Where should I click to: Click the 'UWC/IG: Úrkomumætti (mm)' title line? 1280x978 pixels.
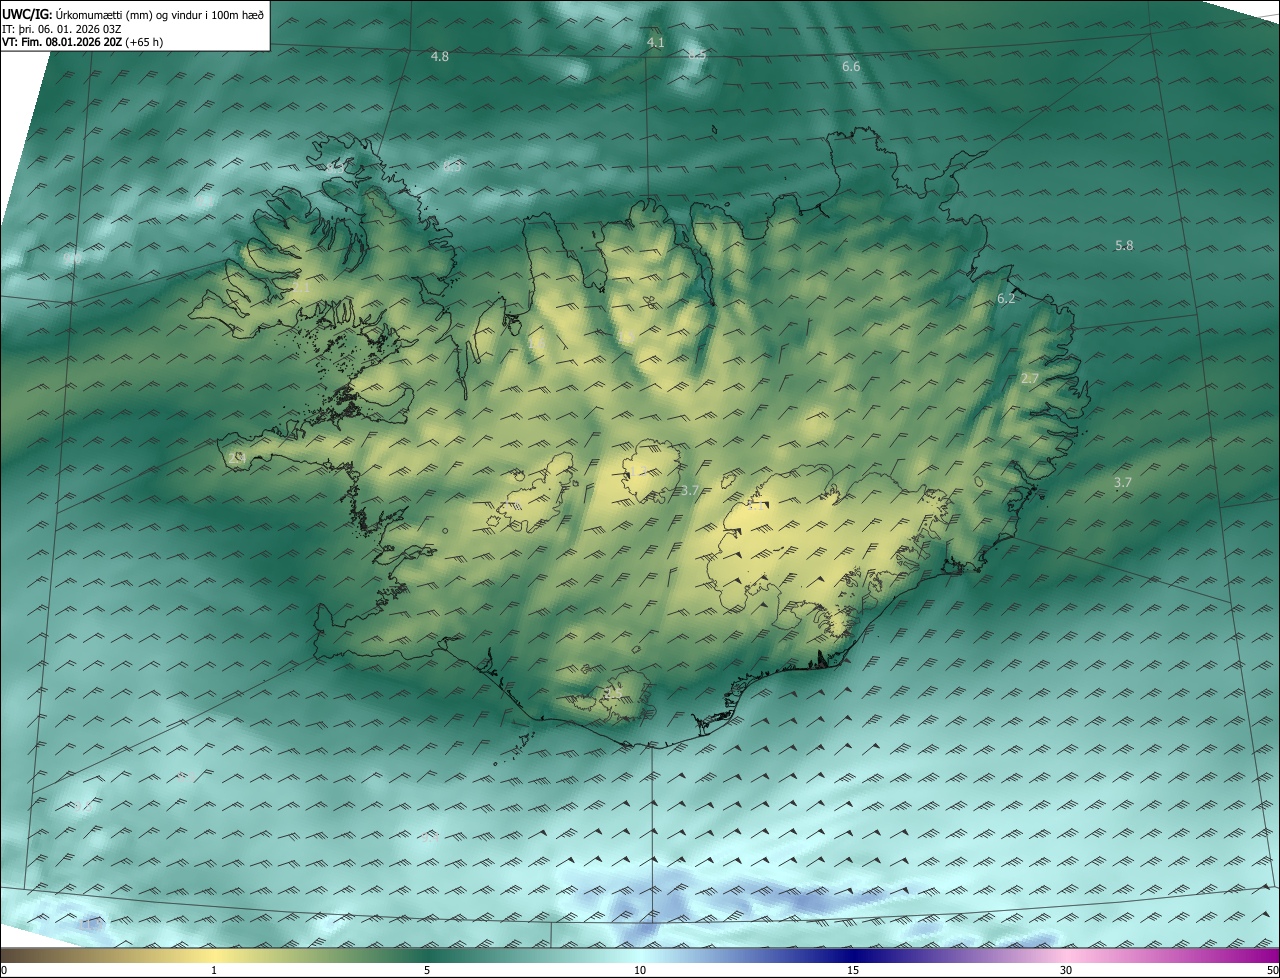tap(133, 14)
